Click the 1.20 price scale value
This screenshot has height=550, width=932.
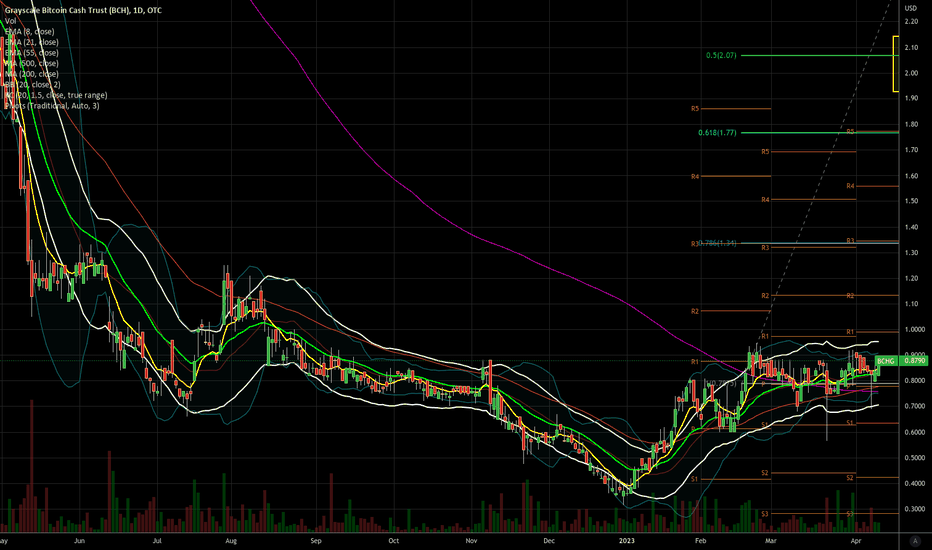pos(911,278)
